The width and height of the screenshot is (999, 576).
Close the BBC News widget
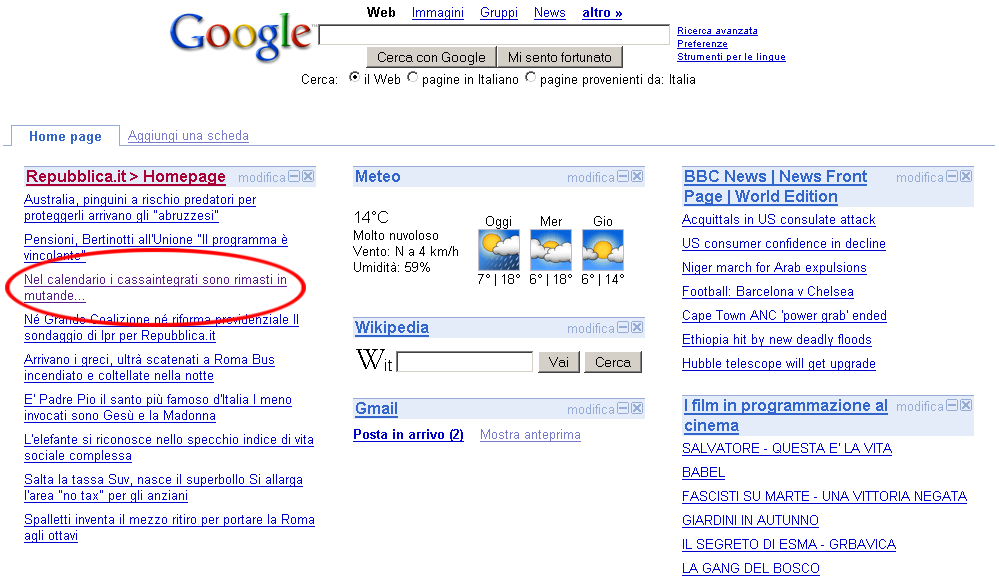pyautogui.click(x=966, y=176)
